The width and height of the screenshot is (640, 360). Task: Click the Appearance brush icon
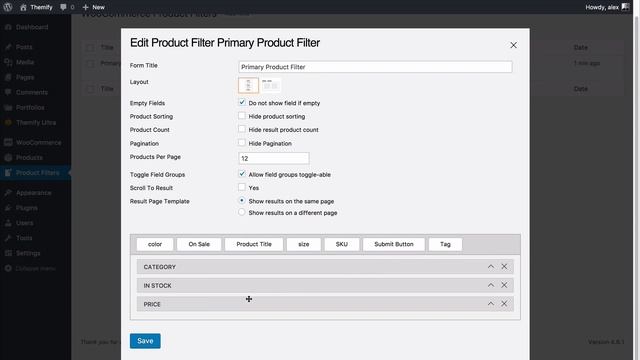pos(8,193)
